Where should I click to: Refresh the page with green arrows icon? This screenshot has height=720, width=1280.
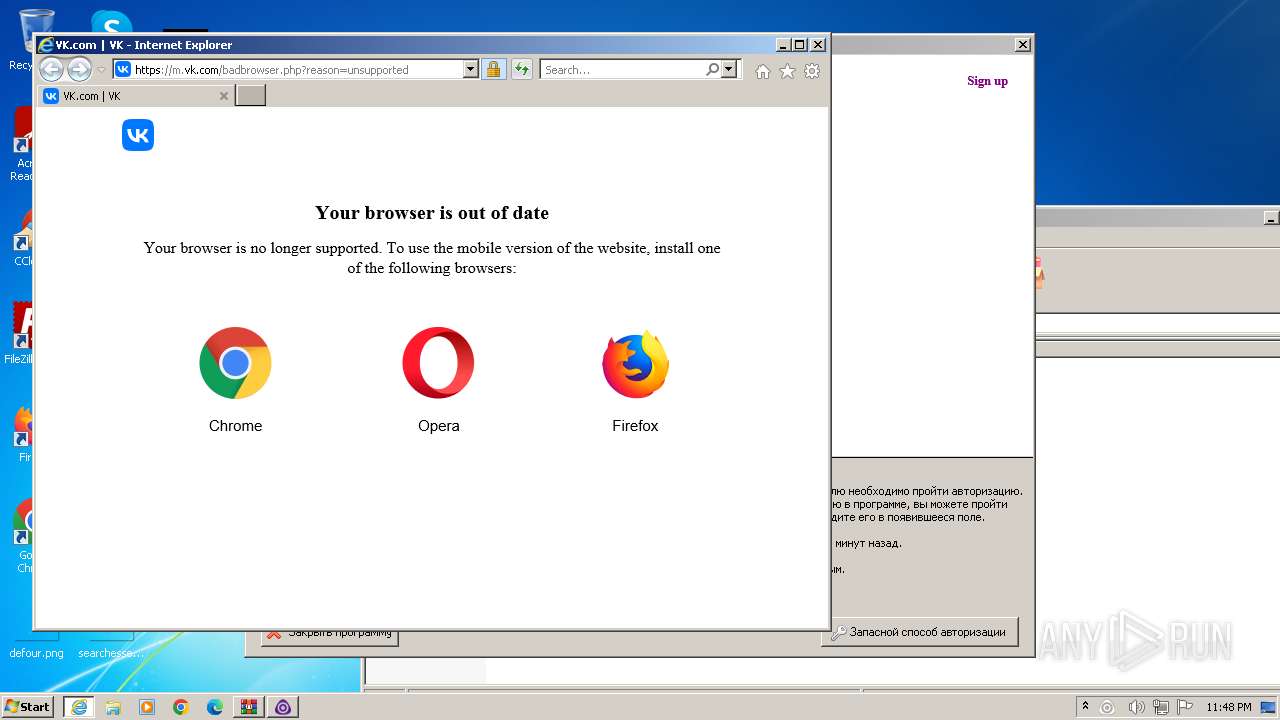click(x=521, y=70)
